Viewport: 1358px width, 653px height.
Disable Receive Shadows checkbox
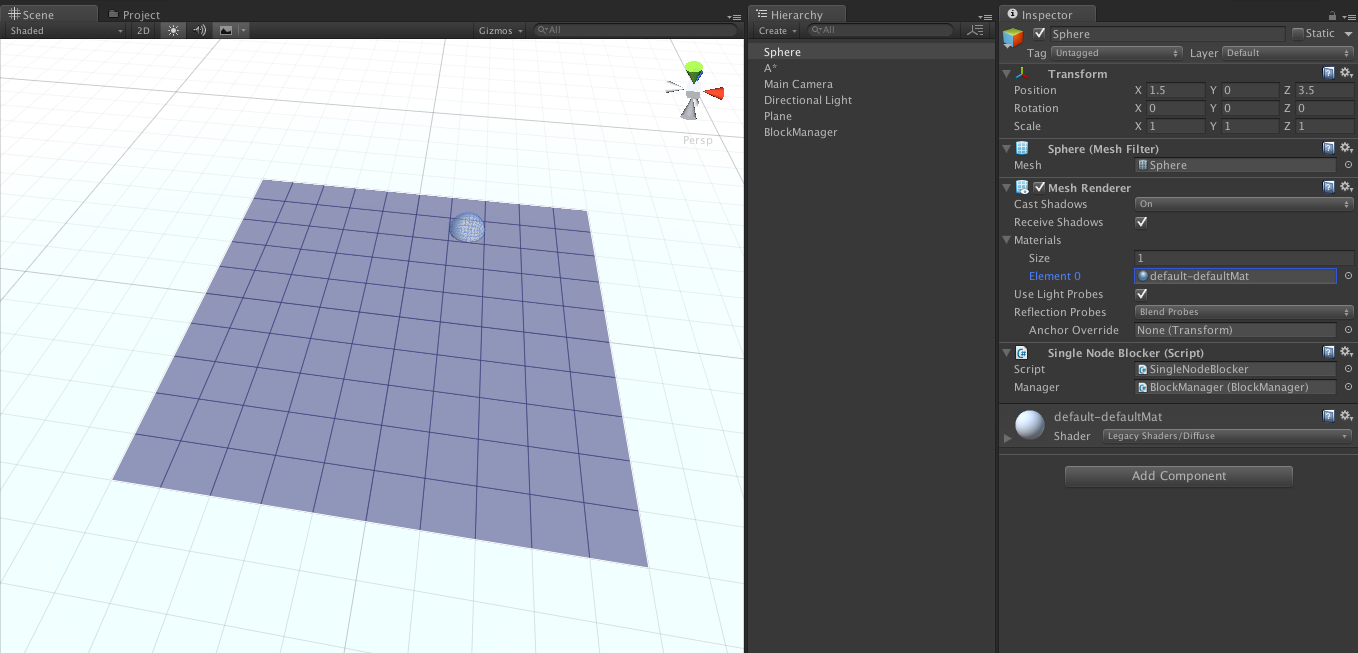tap(1141, 222)
